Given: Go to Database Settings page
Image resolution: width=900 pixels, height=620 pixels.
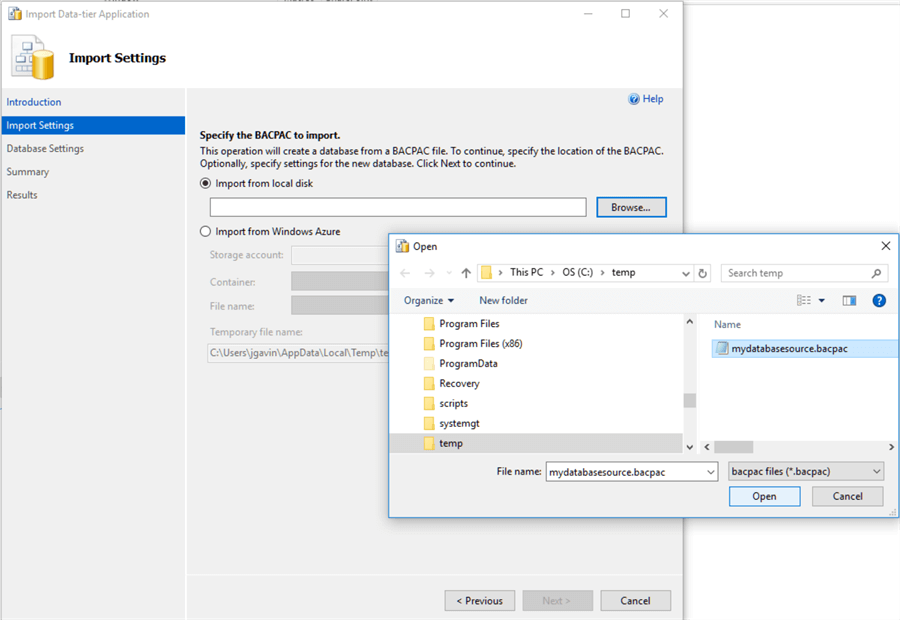Looking at the screenshot, I should [45, 148].
